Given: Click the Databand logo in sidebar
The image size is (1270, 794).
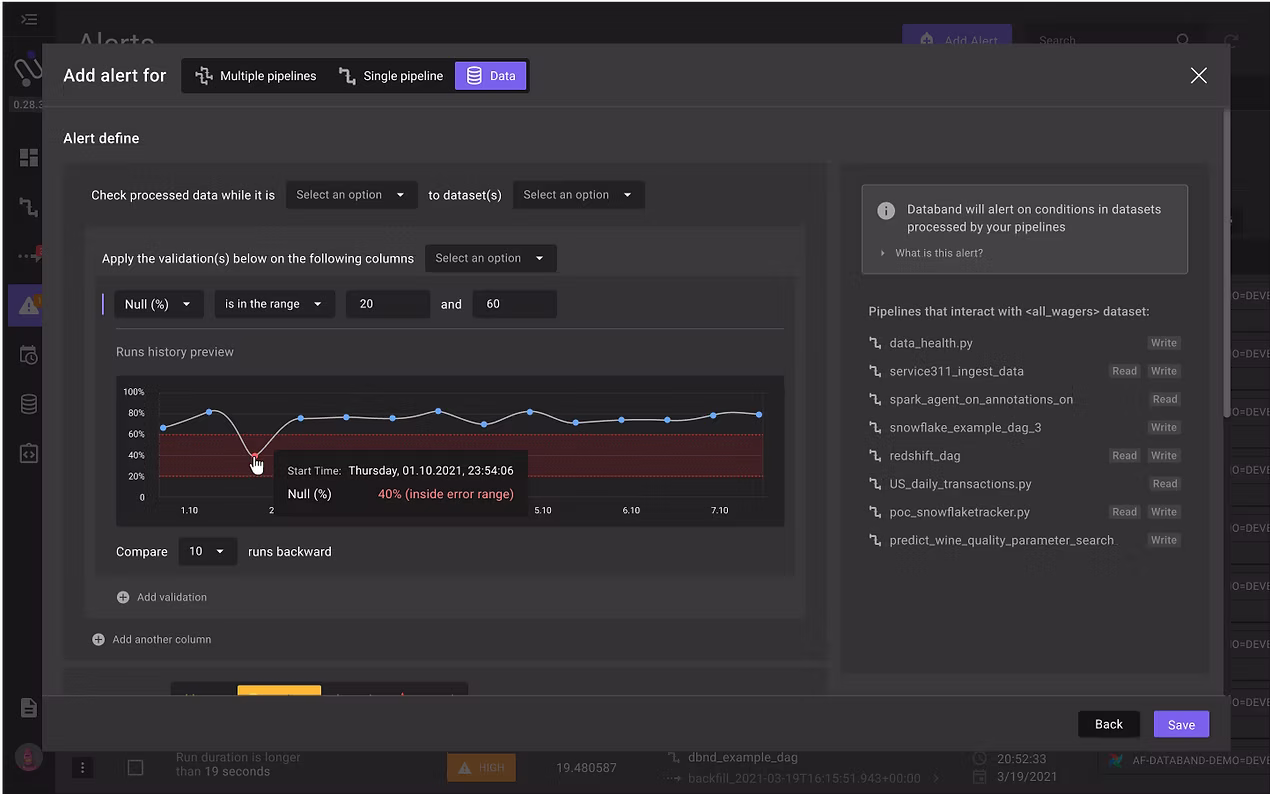Looking at the screenshot, I should (27, 70).
